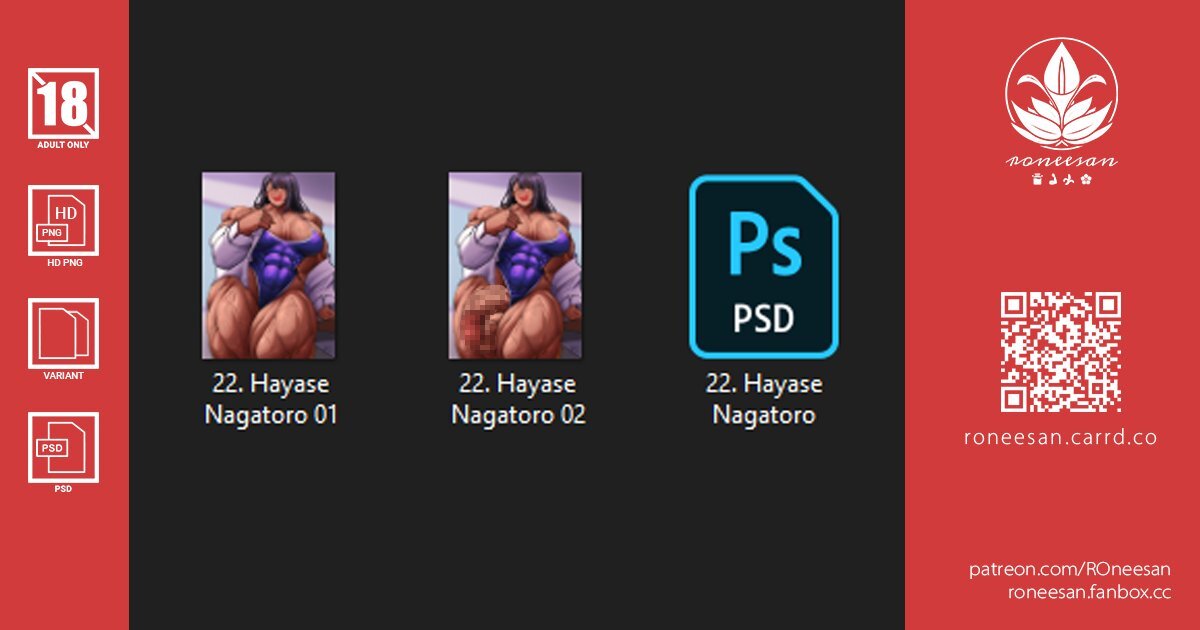The height and width of the screenshot is (630, 1200).
Task: Select the Hayase Nagatoro 02 thumbnail
Action: point(515,266)
